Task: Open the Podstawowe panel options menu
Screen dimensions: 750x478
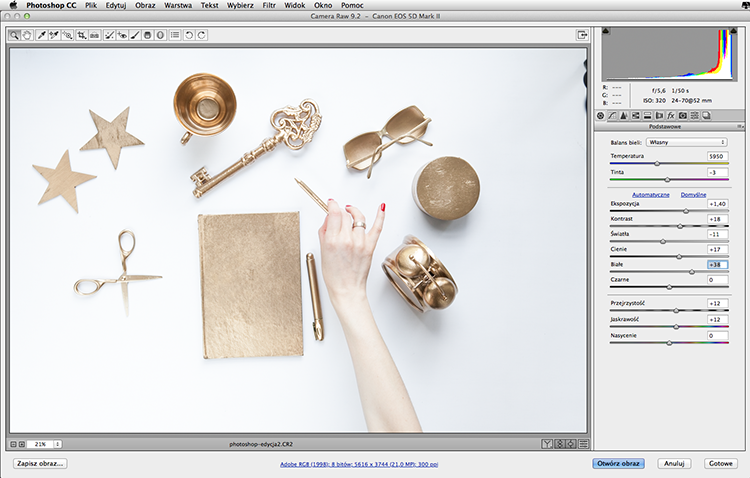Action: click(740, 127)
